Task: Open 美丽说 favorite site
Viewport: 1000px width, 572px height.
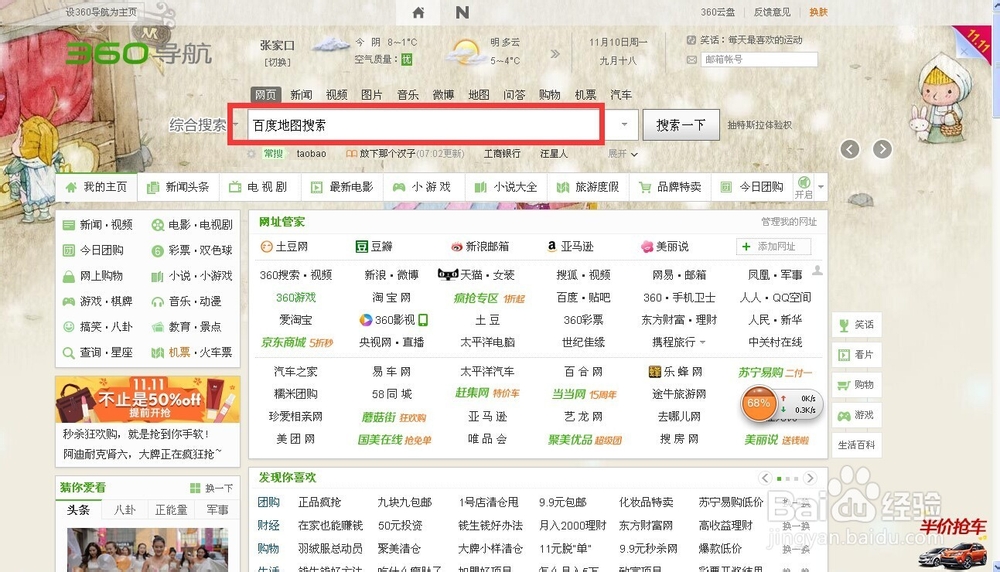Action: pos(665,246)
